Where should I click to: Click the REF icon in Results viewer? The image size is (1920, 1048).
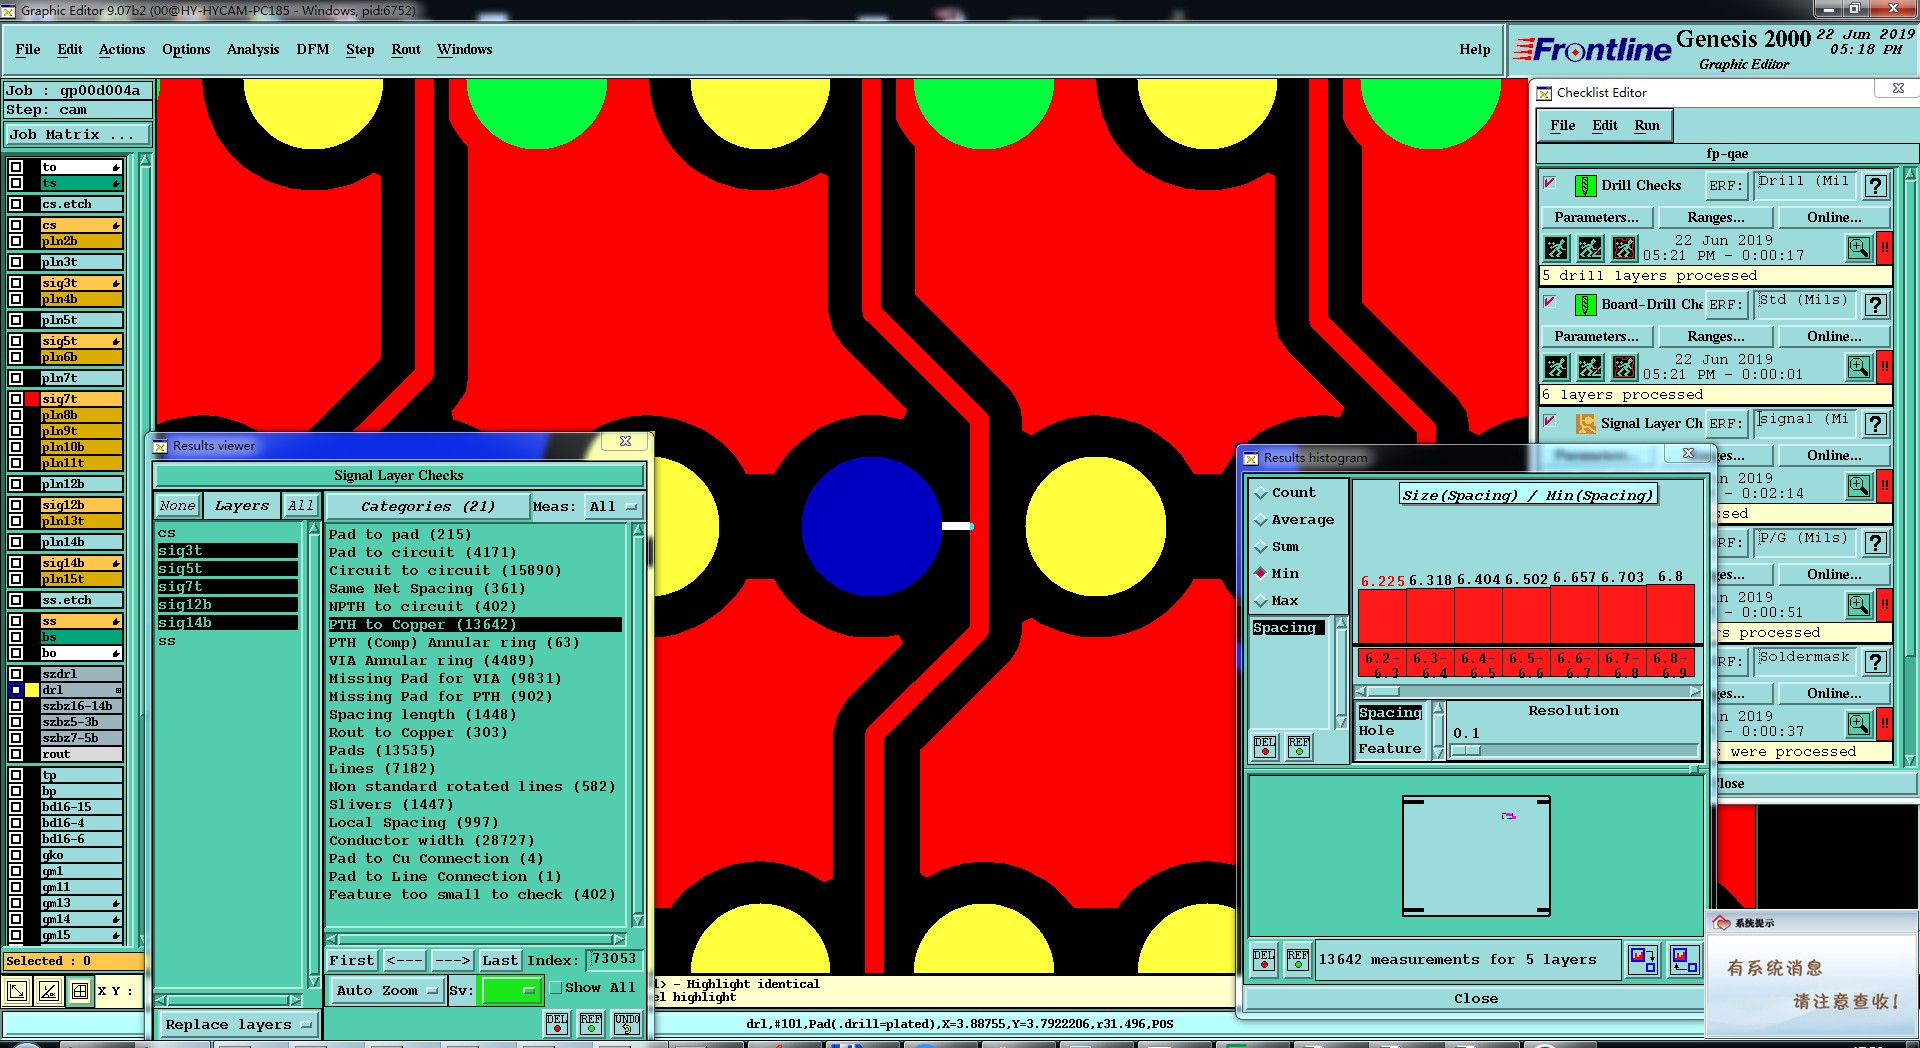pyautogui.click(x=591, y=1023)
